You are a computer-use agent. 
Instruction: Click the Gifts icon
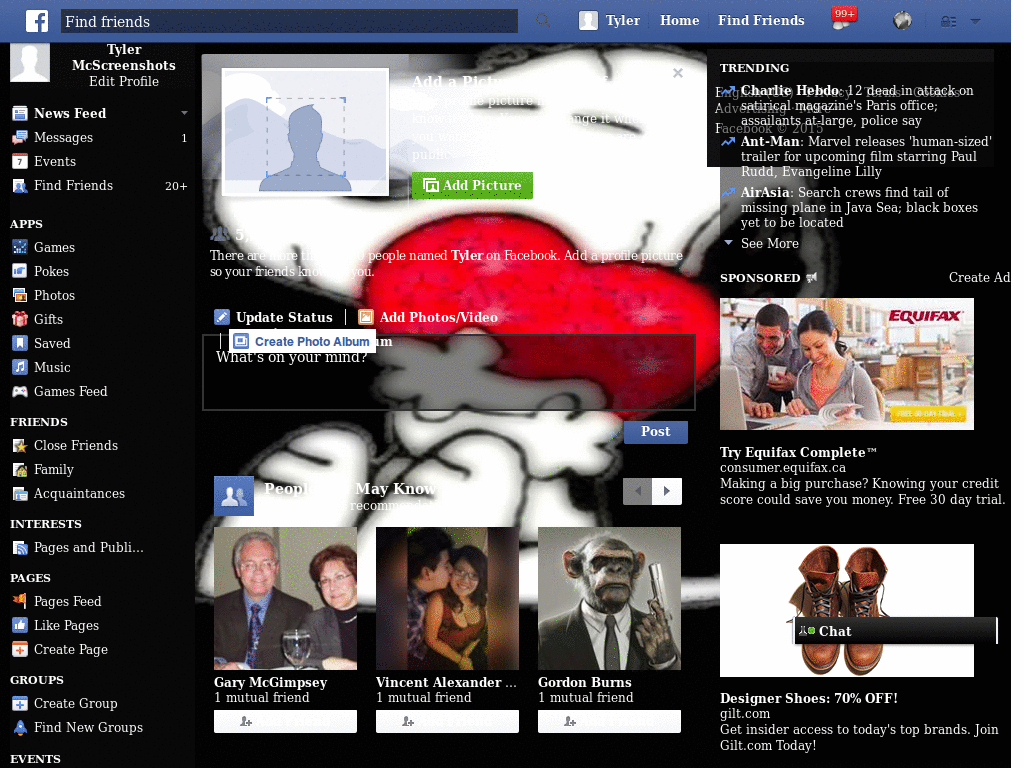[x=20, y=319]
